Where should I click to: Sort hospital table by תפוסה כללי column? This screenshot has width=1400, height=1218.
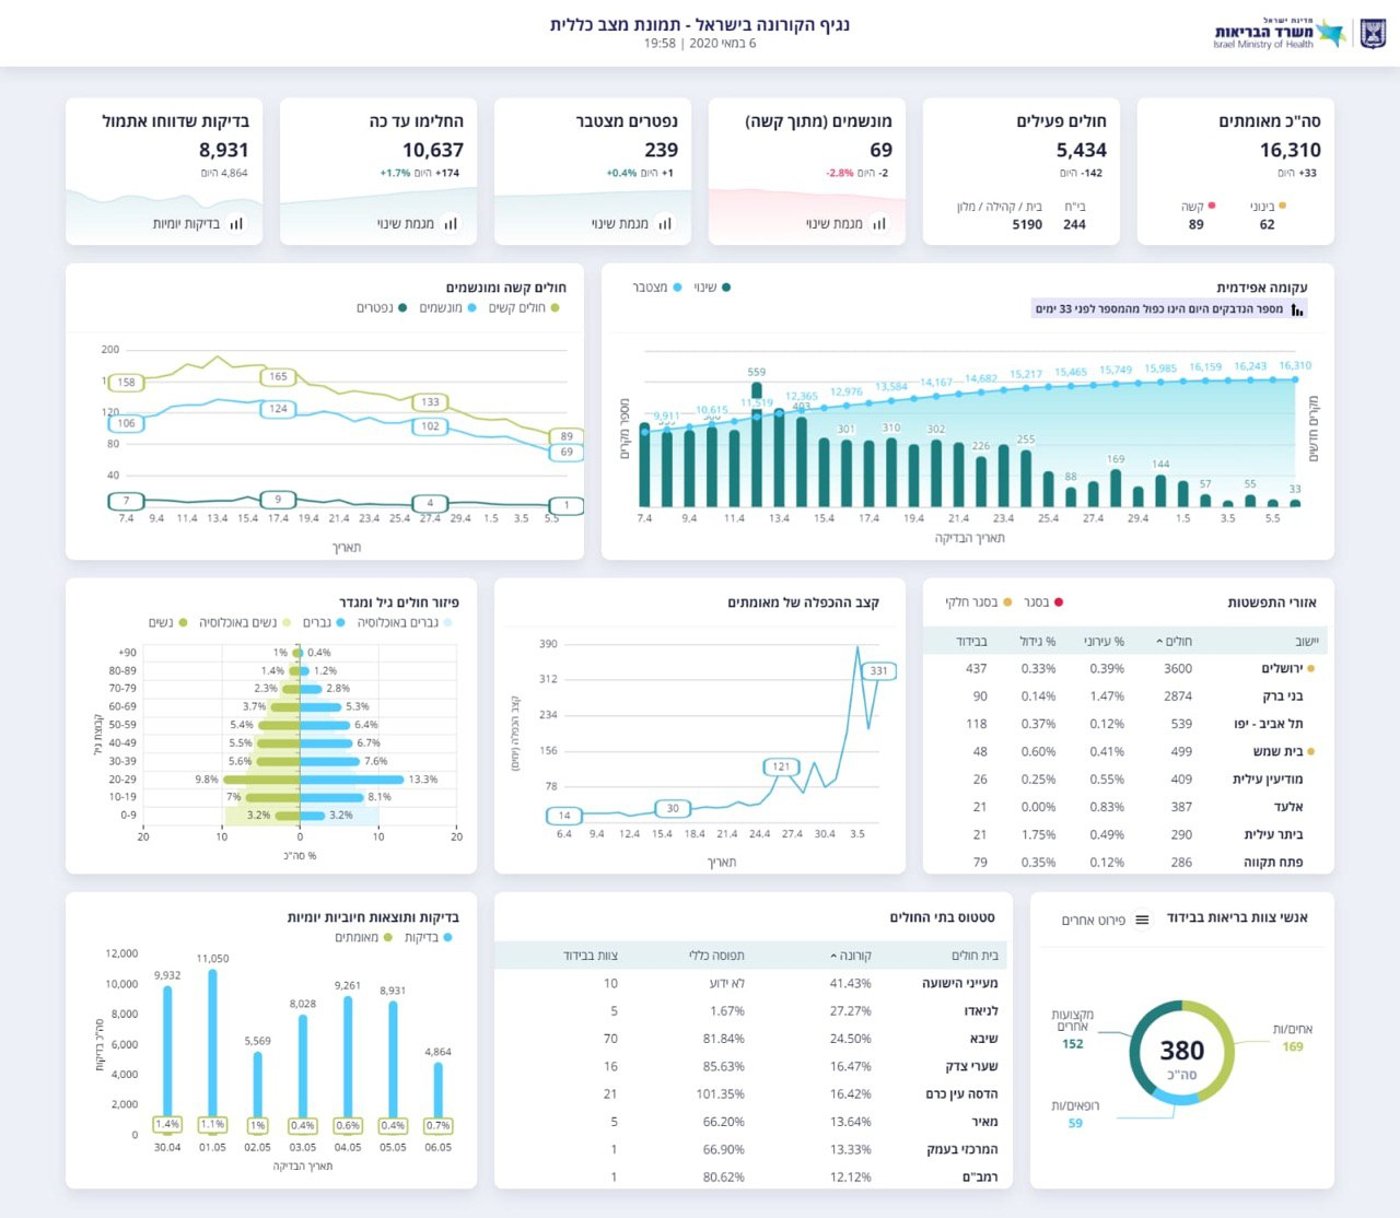[716, 956]
